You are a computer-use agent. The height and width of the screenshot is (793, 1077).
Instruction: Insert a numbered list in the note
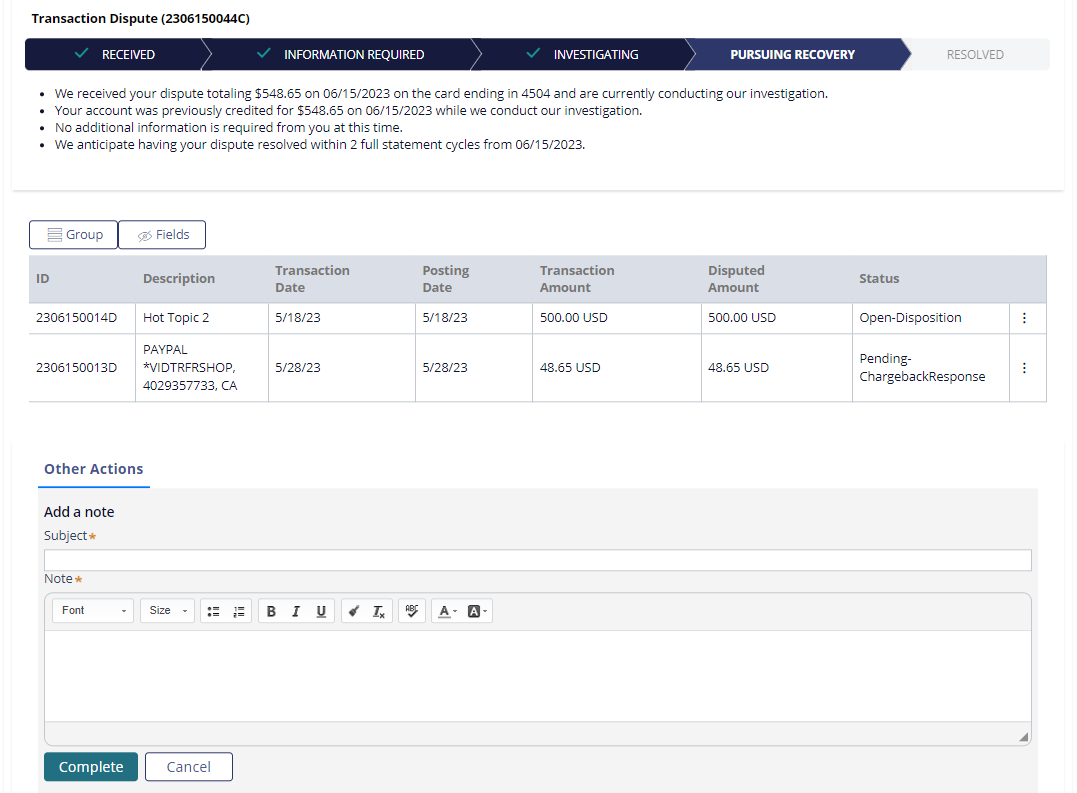click(238, 611)
